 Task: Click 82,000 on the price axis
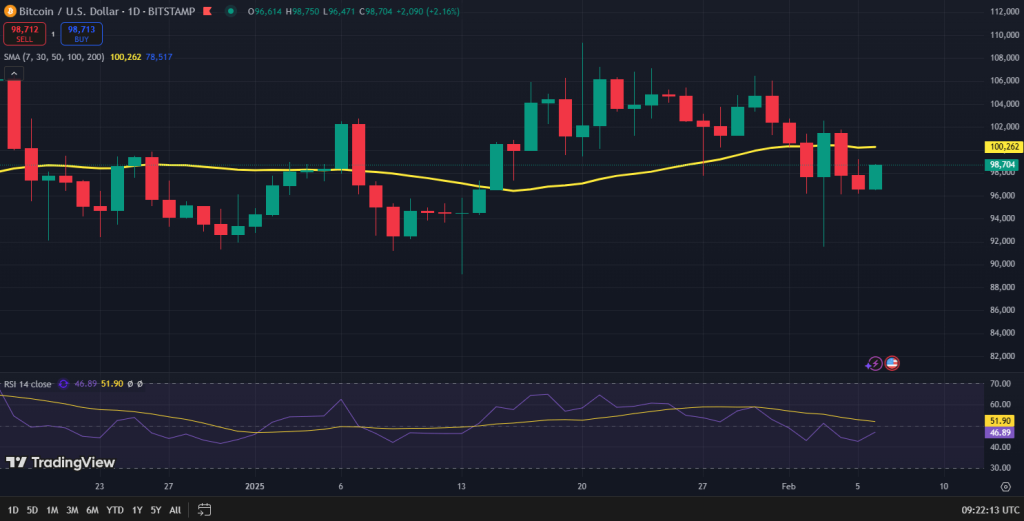pos(1002,356)
